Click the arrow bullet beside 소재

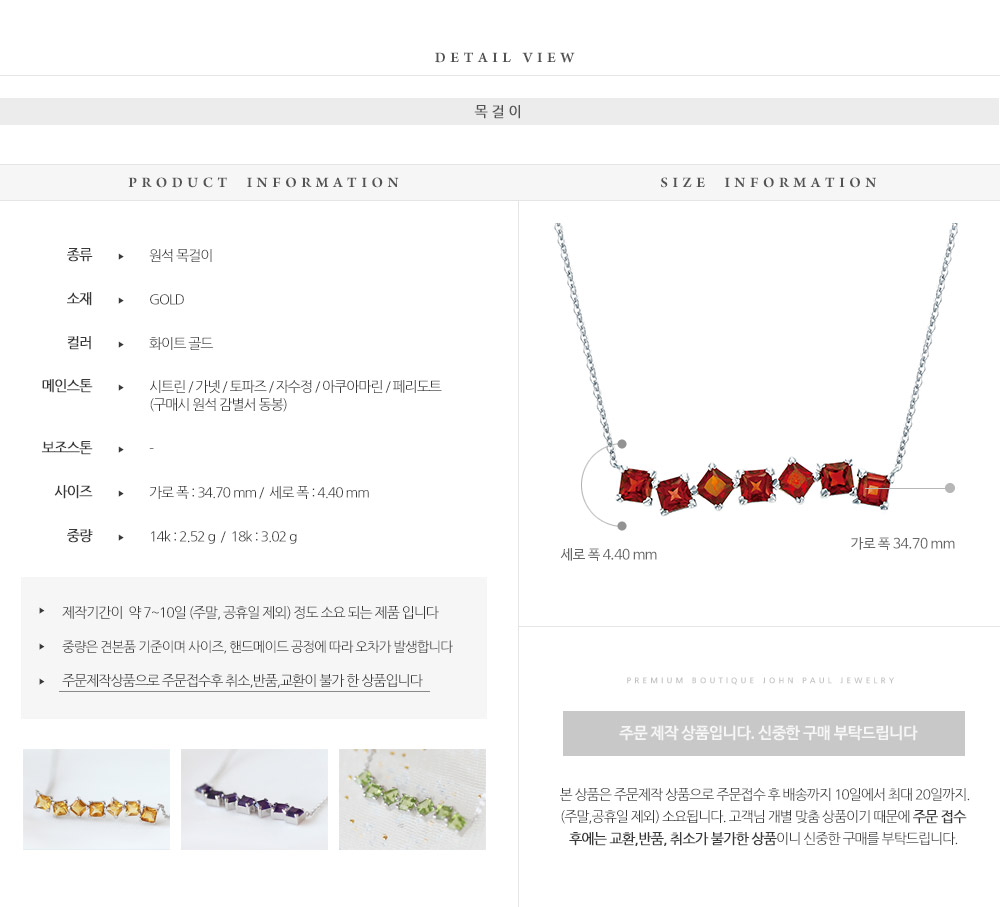tap(121, 300)
